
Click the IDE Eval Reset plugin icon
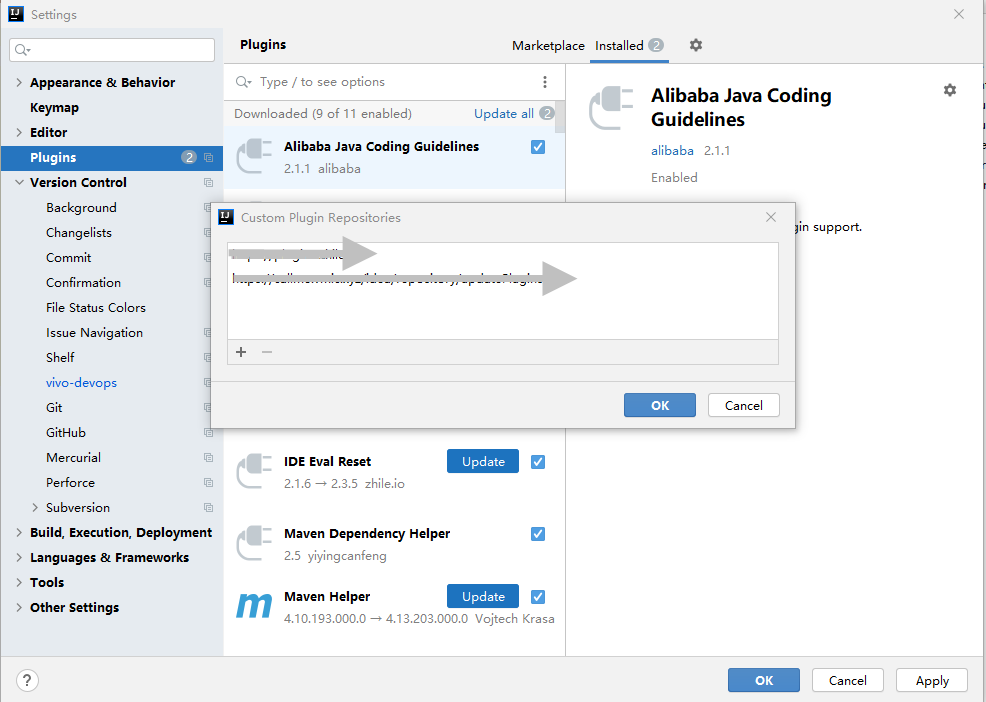(x=254, y=471)
